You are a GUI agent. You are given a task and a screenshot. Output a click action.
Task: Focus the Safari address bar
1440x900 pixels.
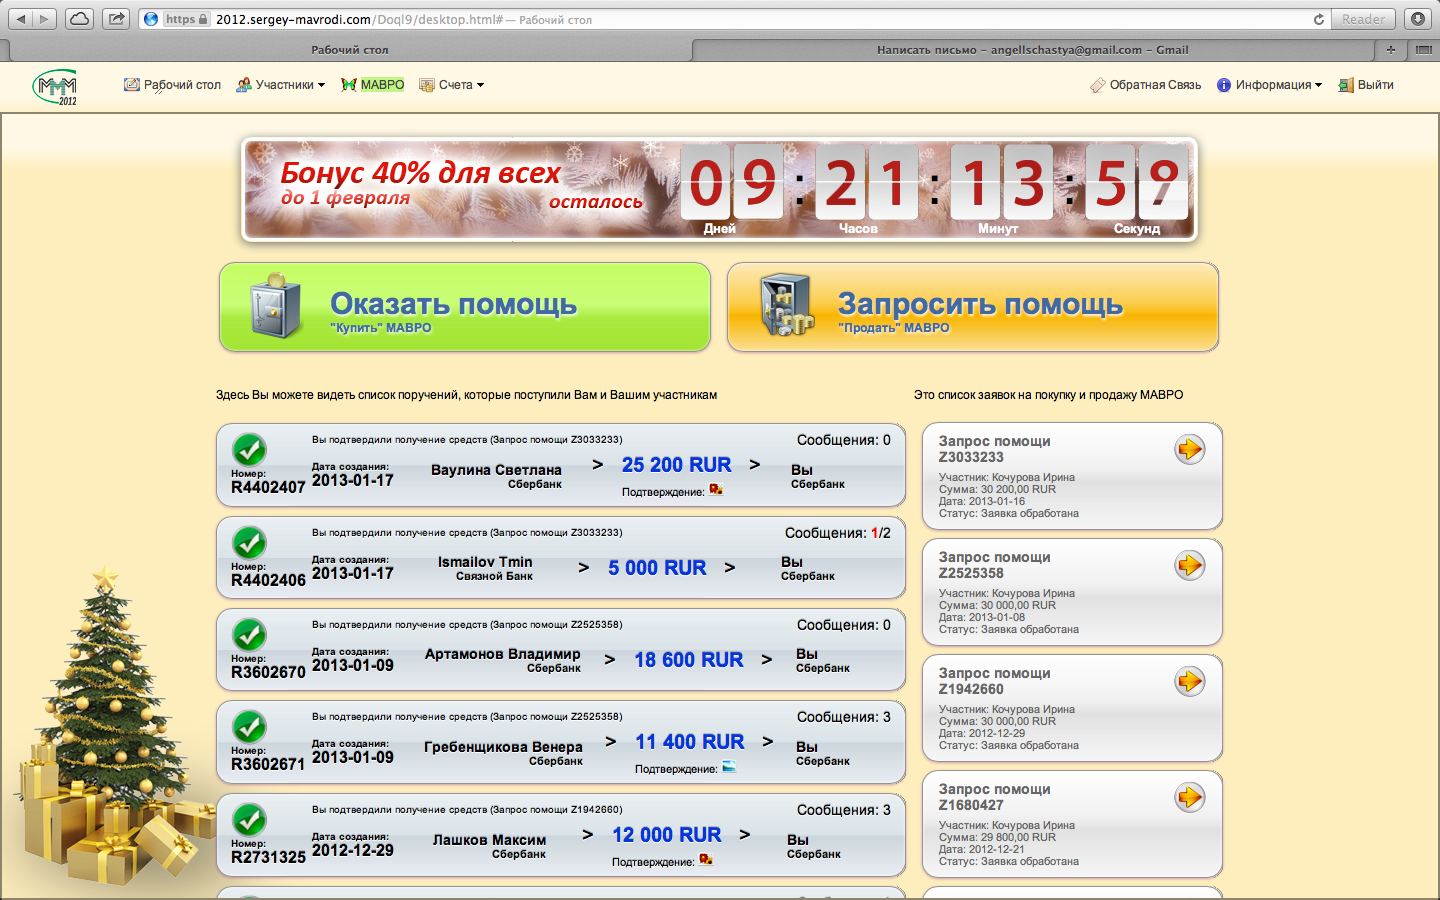735,19
